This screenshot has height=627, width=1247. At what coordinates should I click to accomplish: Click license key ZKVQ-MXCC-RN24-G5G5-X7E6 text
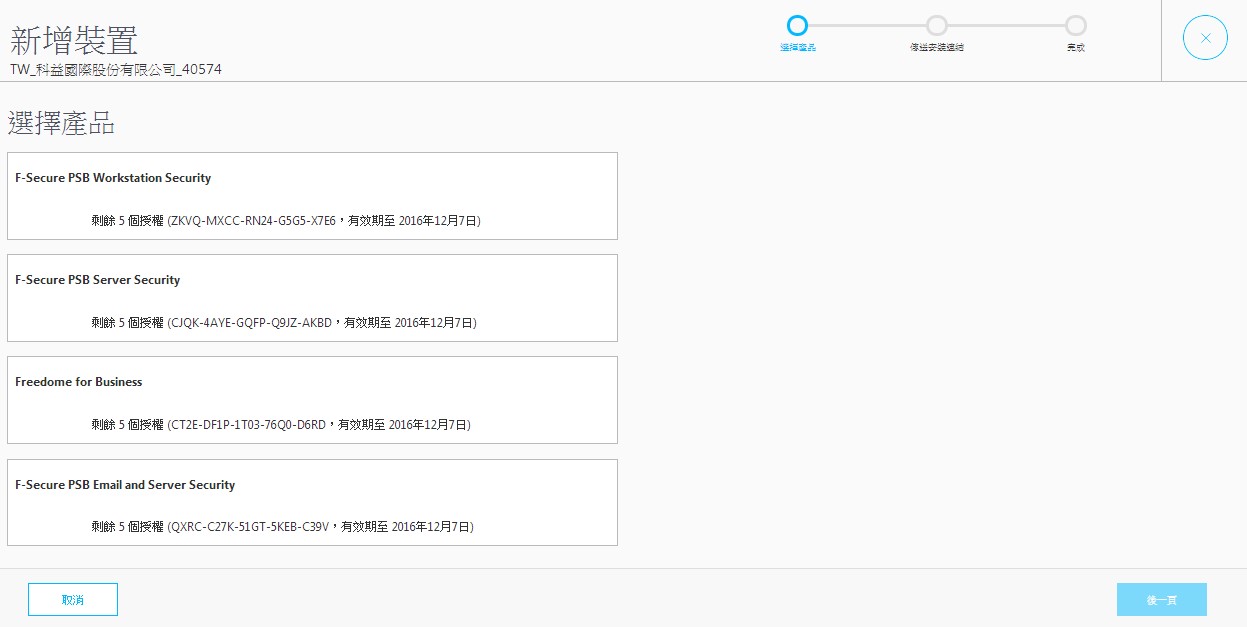253,221
